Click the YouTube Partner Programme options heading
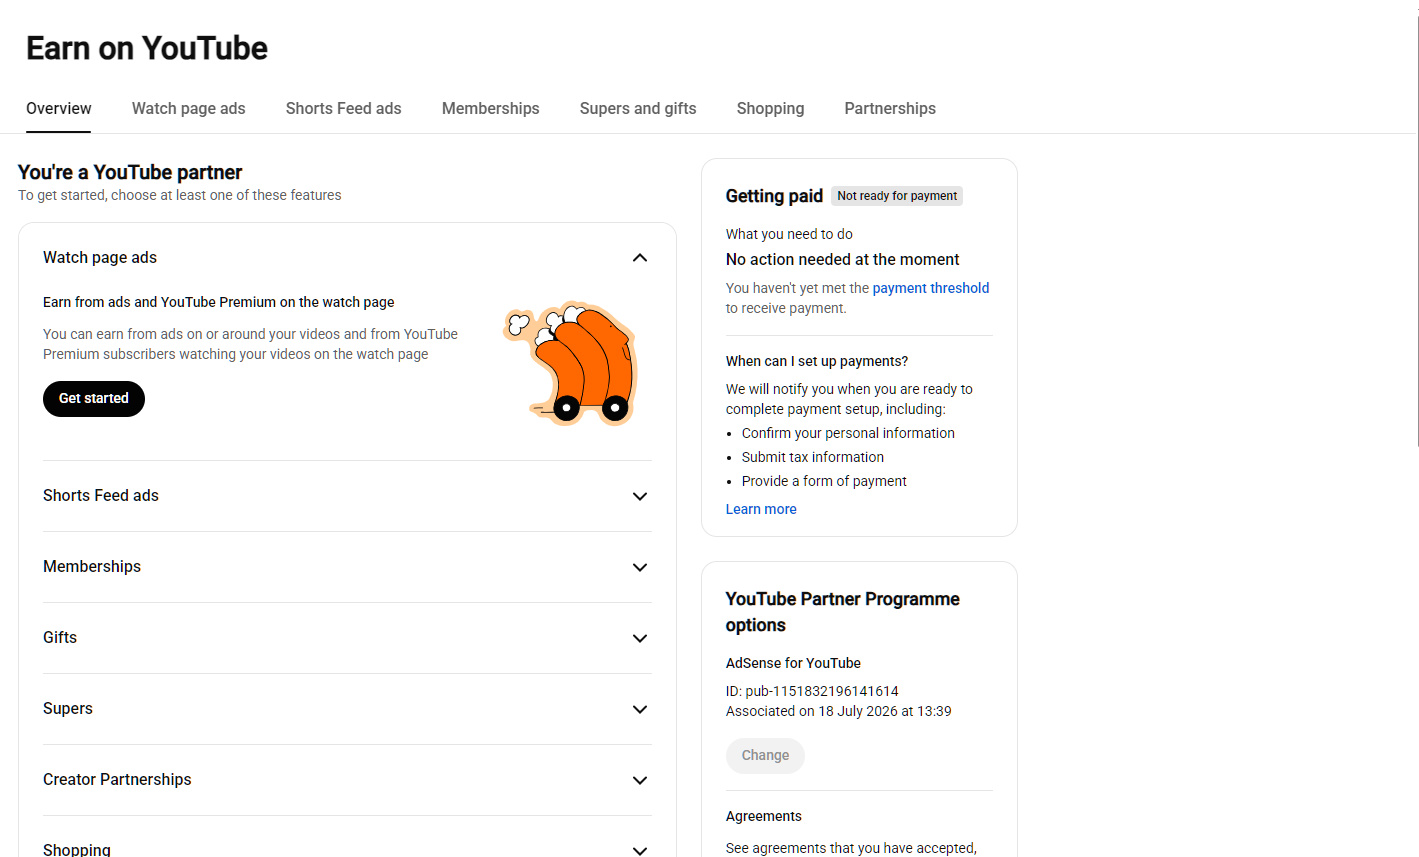1419x857 pixels. coord(843,612)
